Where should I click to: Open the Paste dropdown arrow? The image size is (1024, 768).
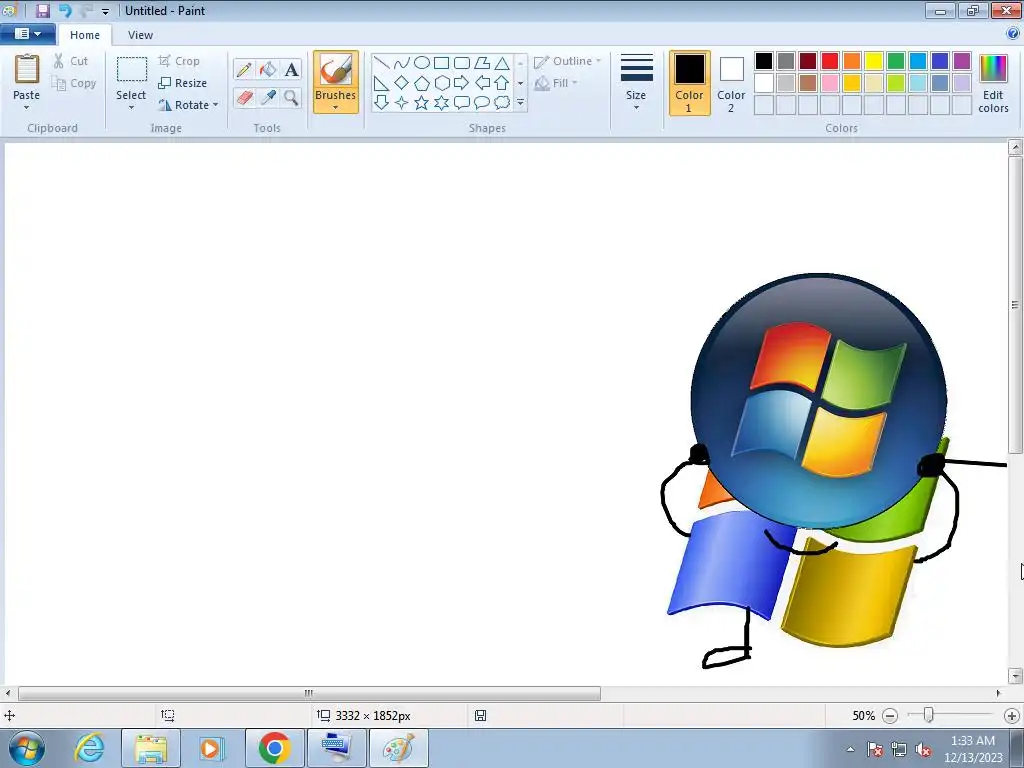(x=26, y=108)
